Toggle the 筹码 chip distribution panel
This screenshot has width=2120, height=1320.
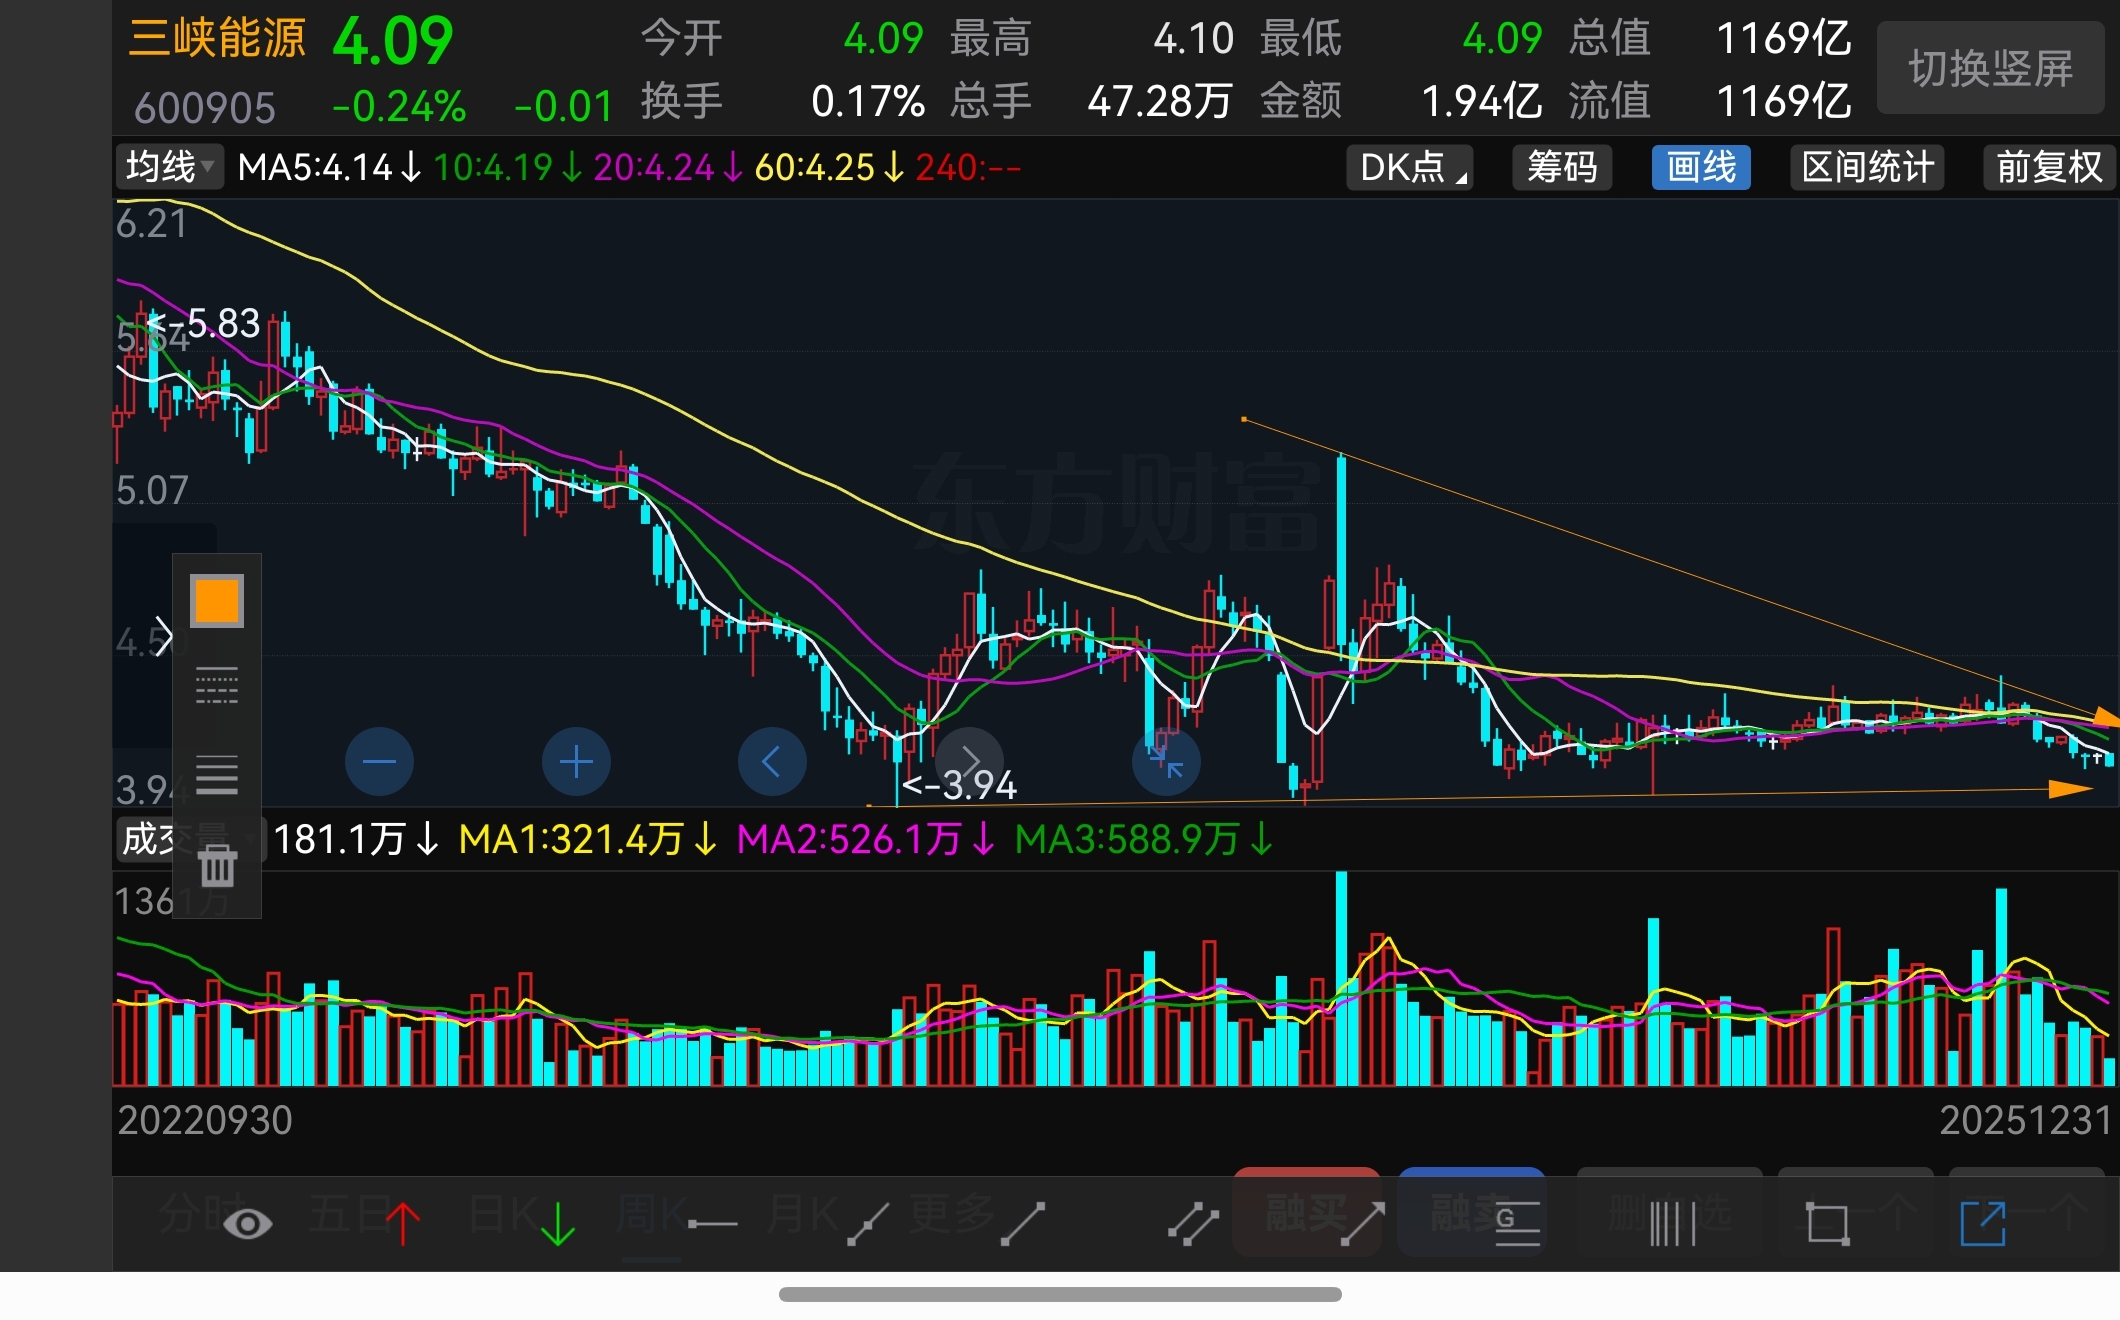point(1561,167)
